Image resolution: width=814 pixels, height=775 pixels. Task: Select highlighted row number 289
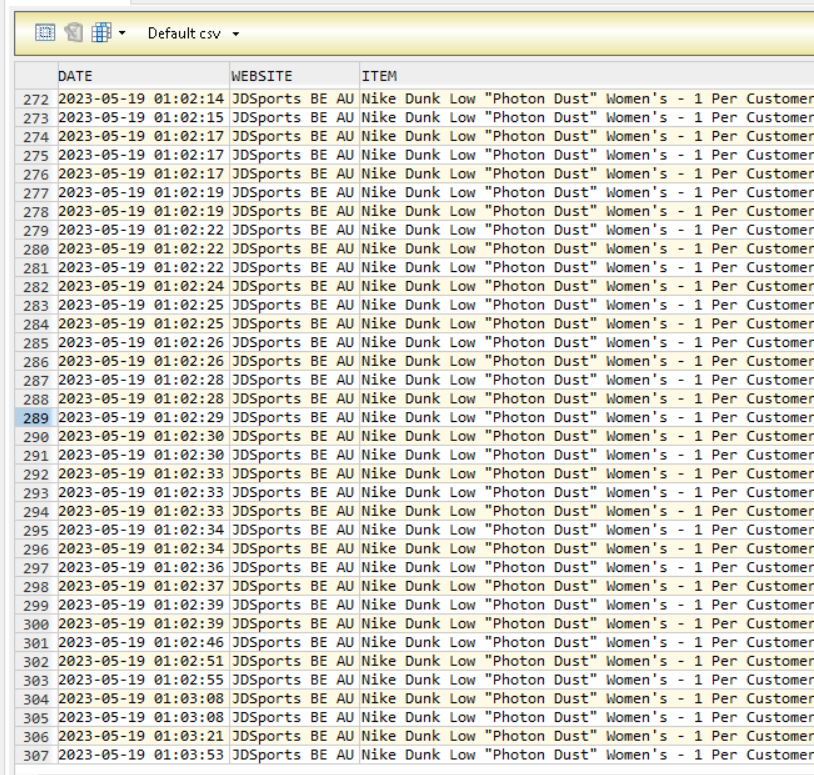pos(36,418)
